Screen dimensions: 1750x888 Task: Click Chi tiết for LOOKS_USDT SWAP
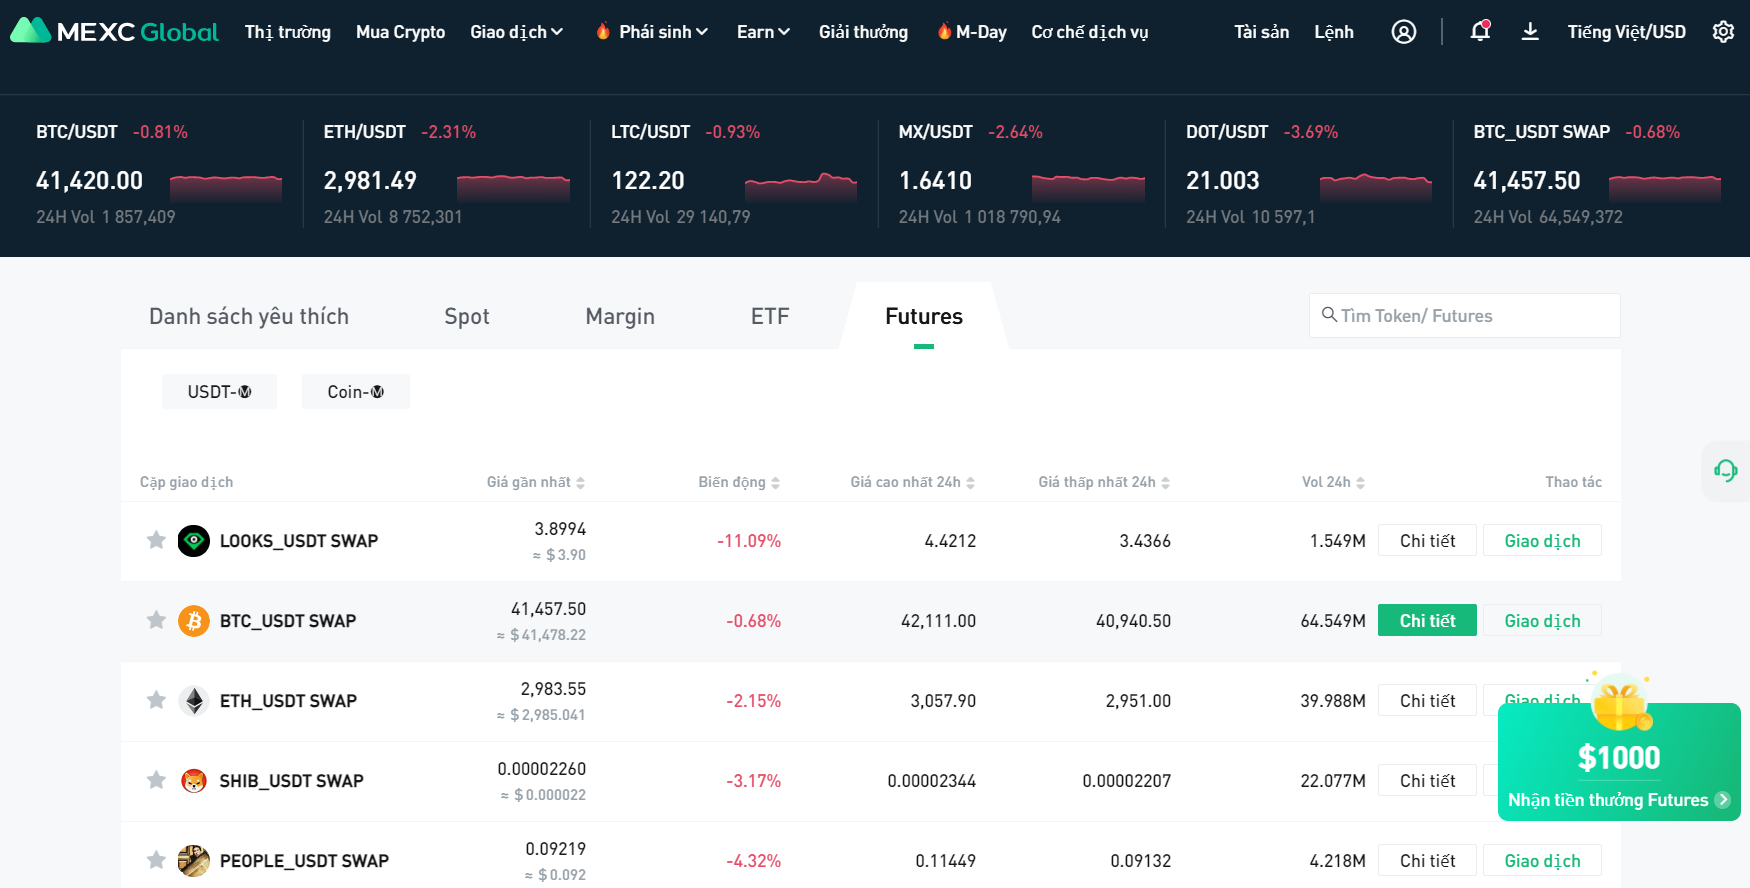pyautogui.click(x=1427, y=541)
